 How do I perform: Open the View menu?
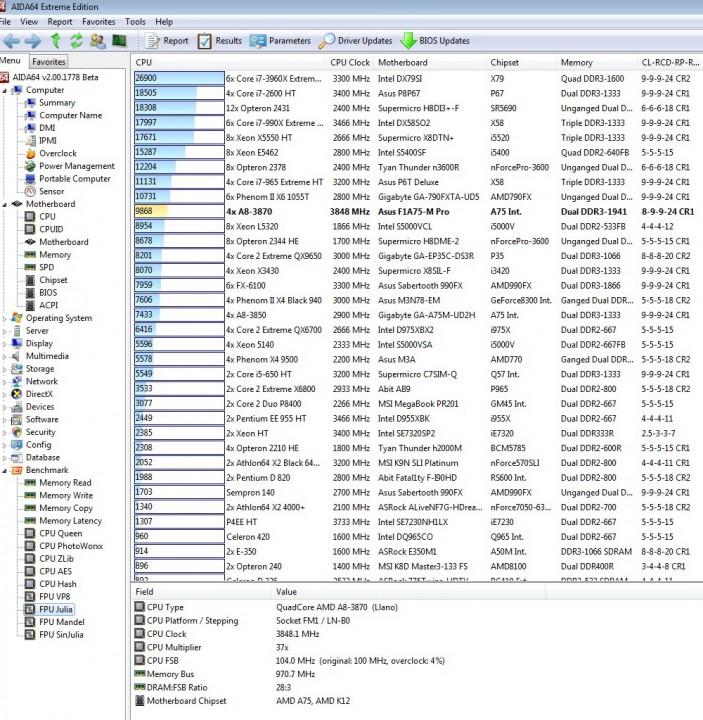point(29,22)
